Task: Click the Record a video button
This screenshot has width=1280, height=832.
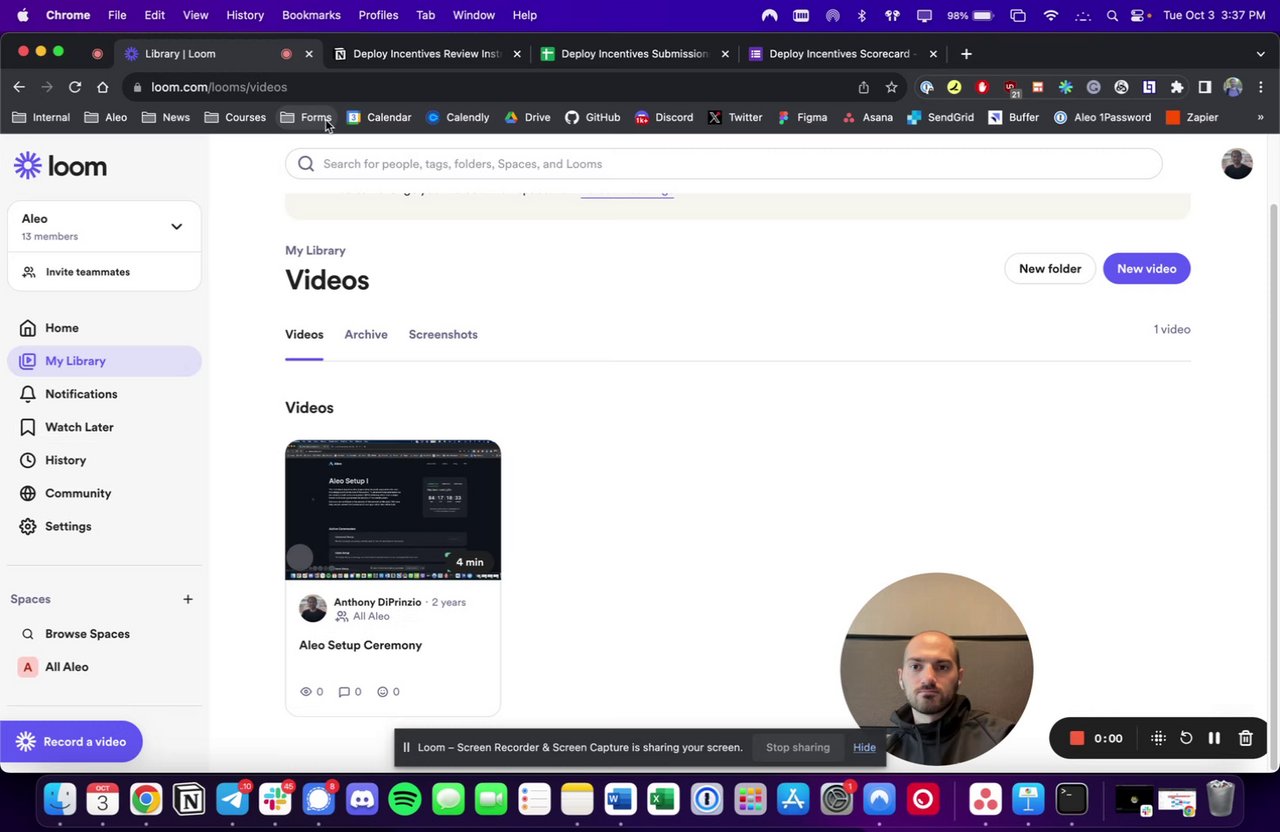Action: (x=70, y=742)
